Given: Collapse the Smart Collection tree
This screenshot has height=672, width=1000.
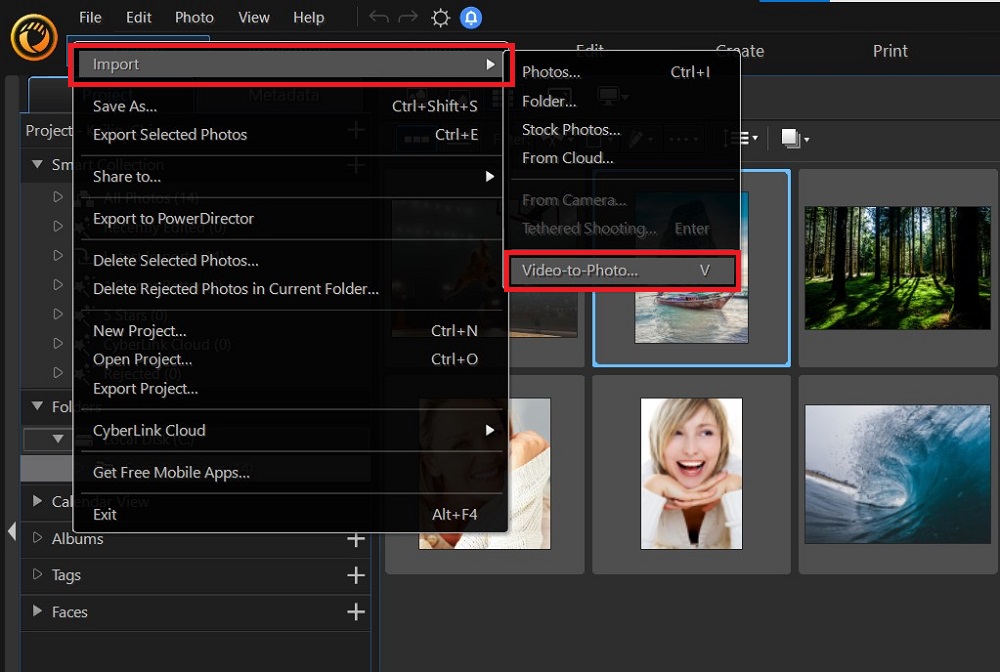Looking at the screenshot, I should click(38, 165).
